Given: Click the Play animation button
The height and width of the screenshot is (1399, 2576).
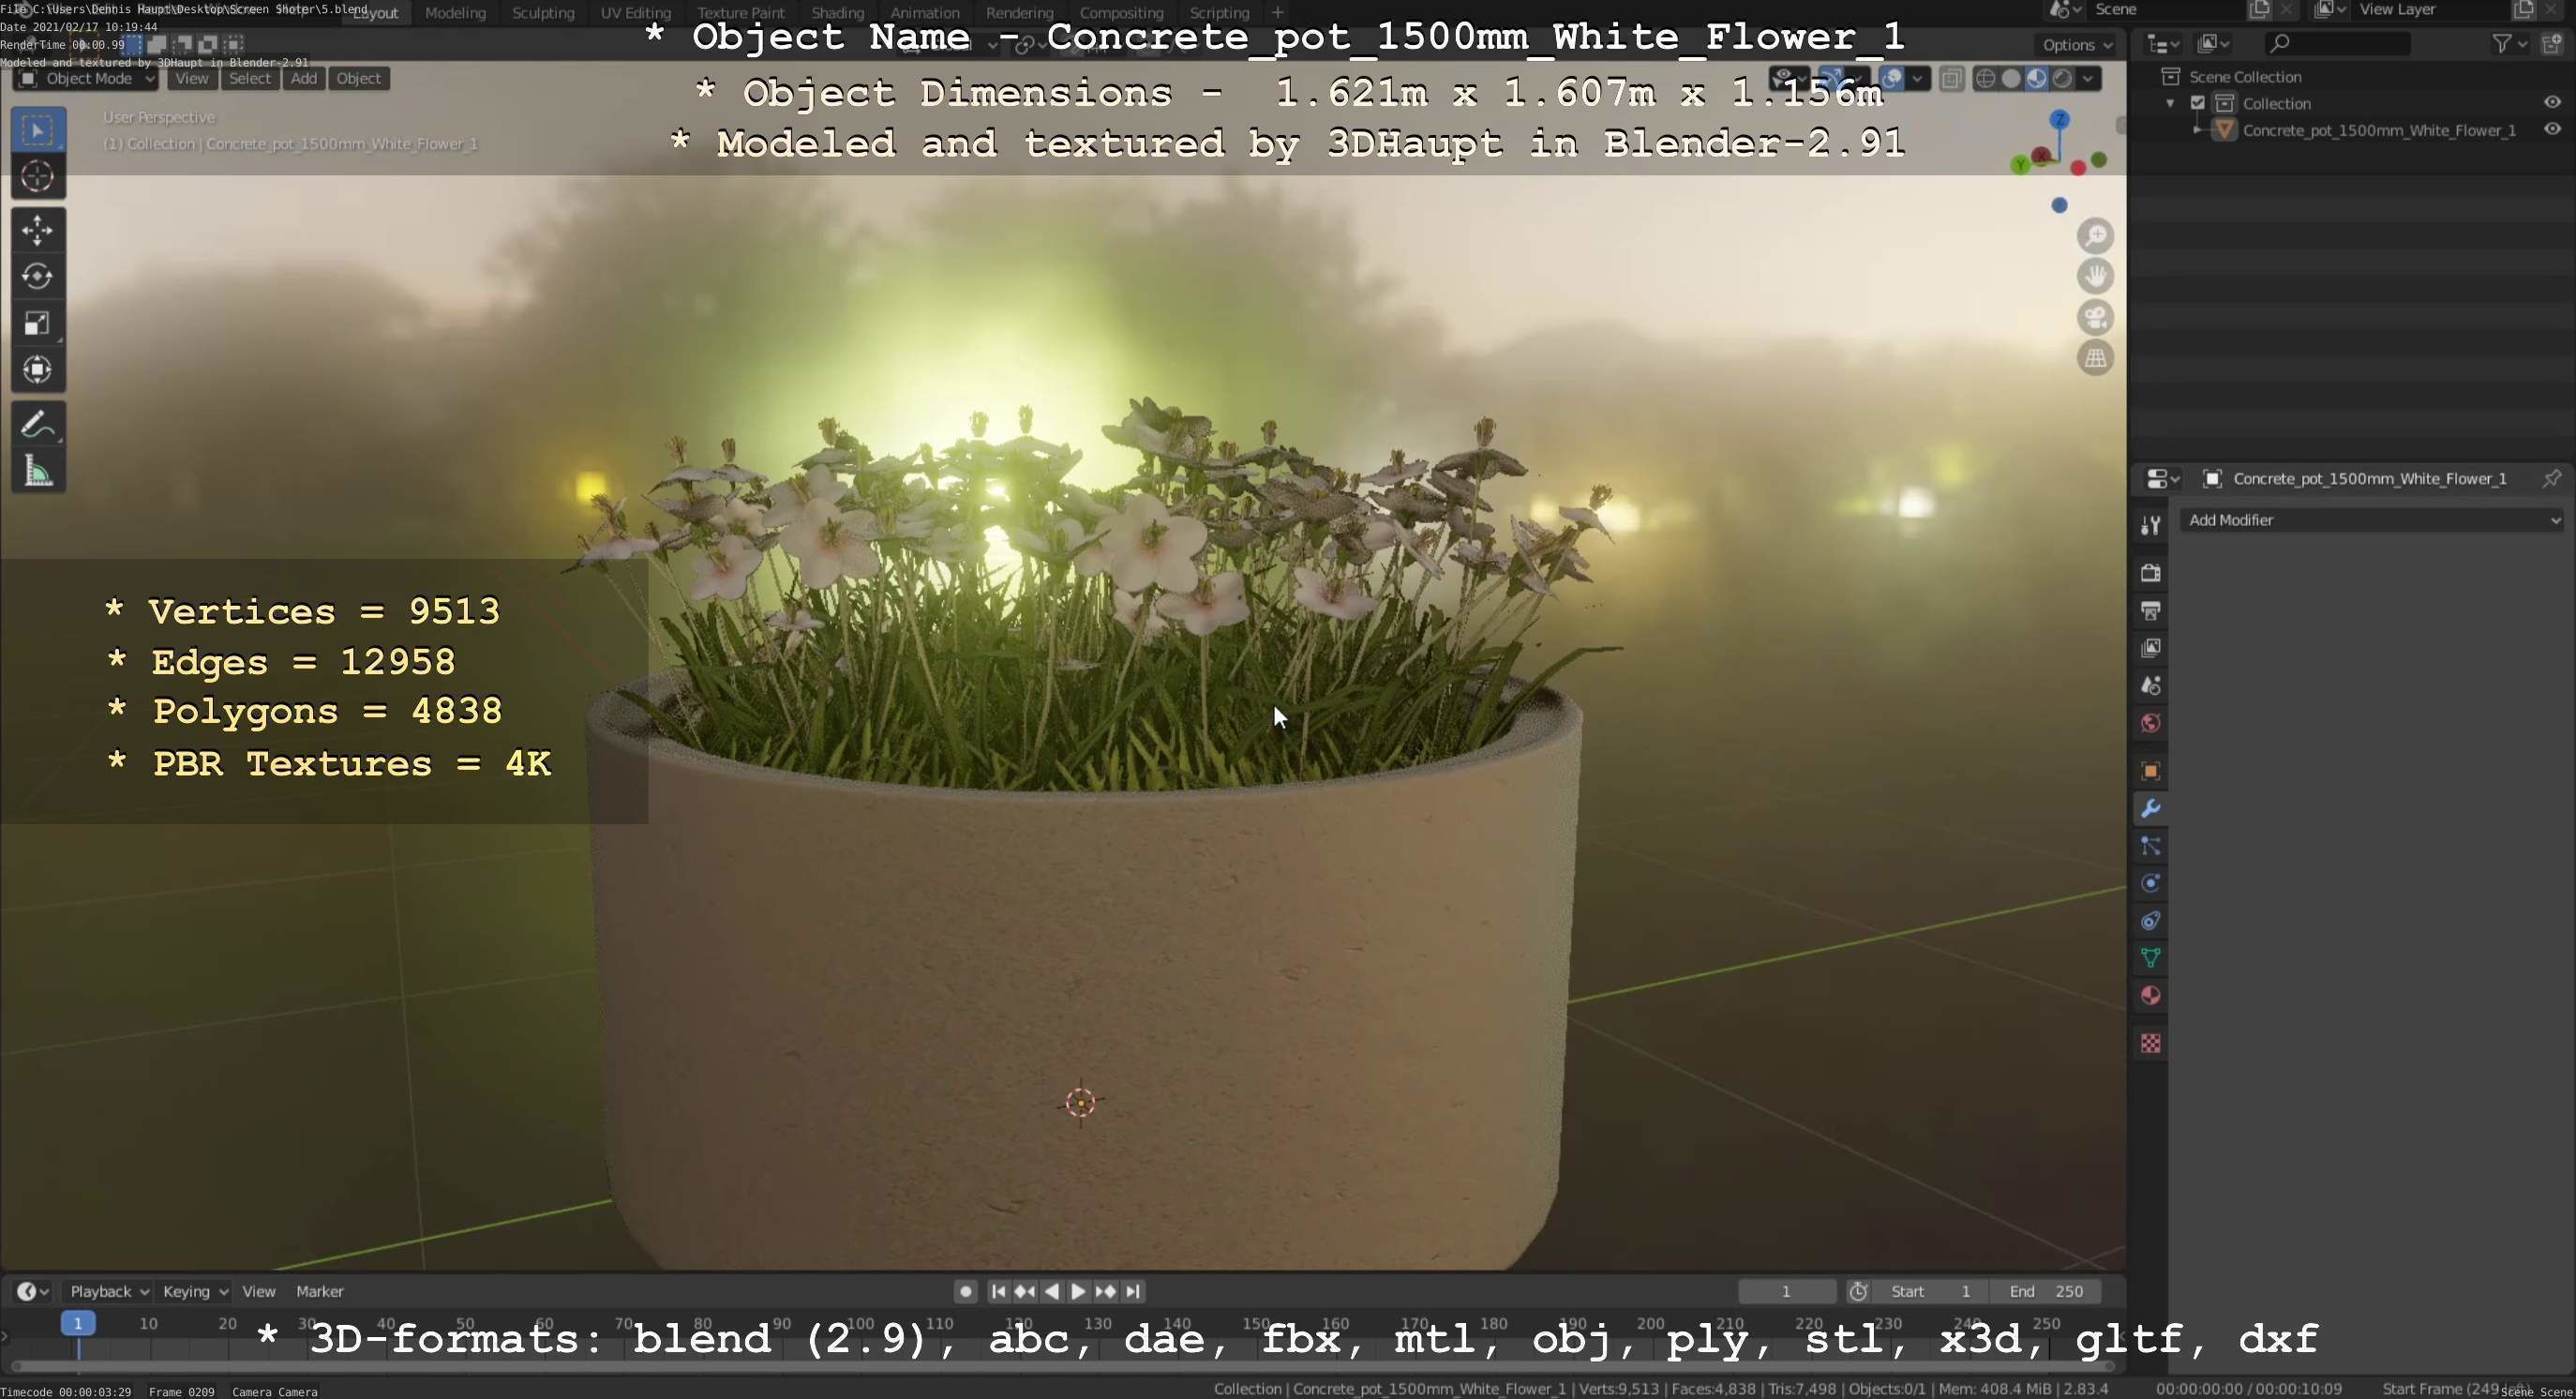Looking at the screenshot, I should [1078, 1292].
